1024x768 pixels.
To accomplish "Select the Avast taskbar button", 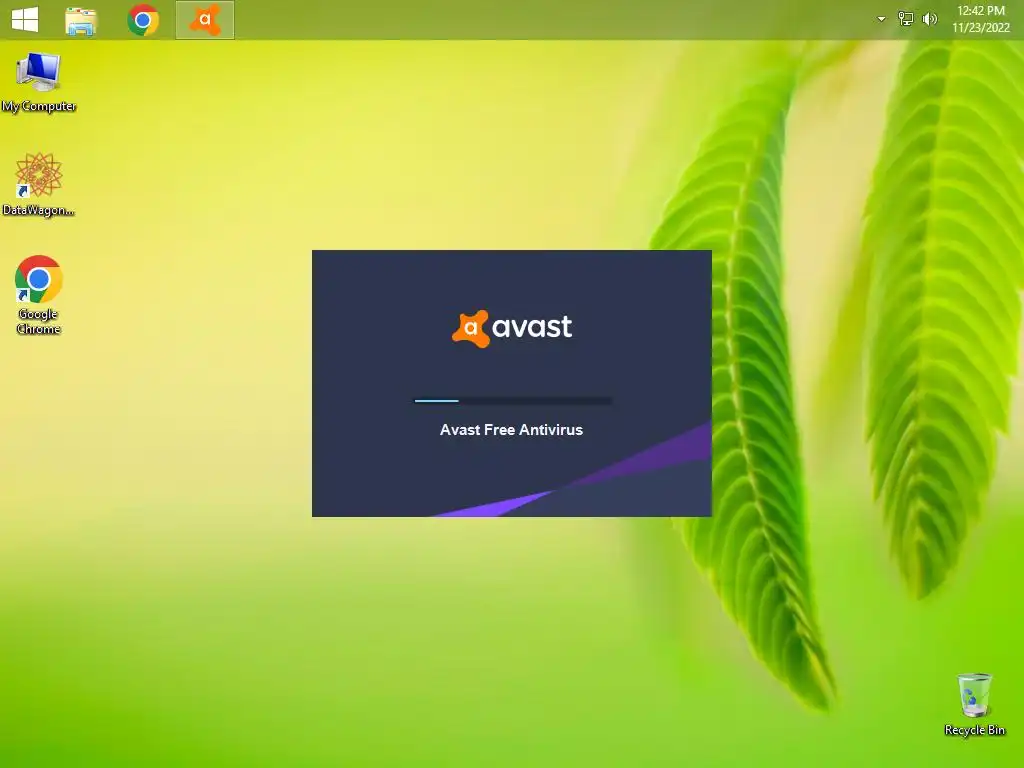I will (205, 20).
